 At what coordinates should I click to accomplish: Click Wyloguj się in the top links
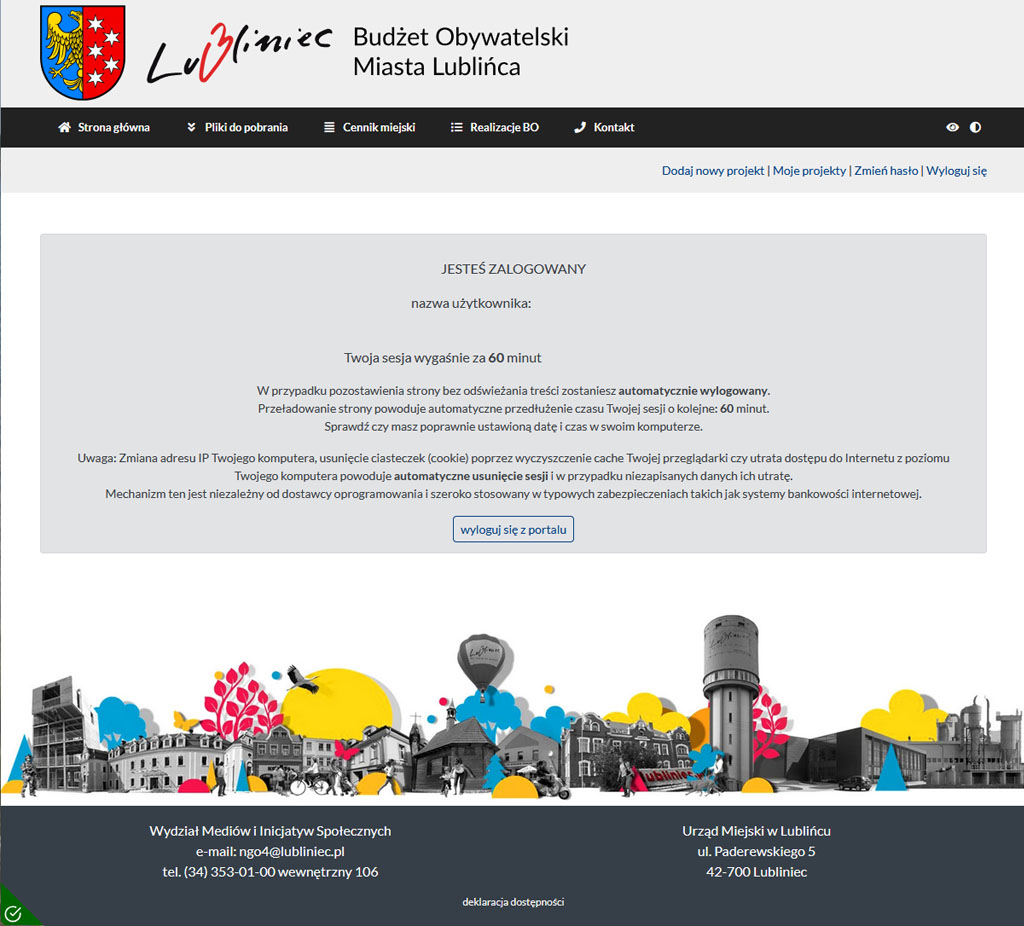[x=956, y=171]
